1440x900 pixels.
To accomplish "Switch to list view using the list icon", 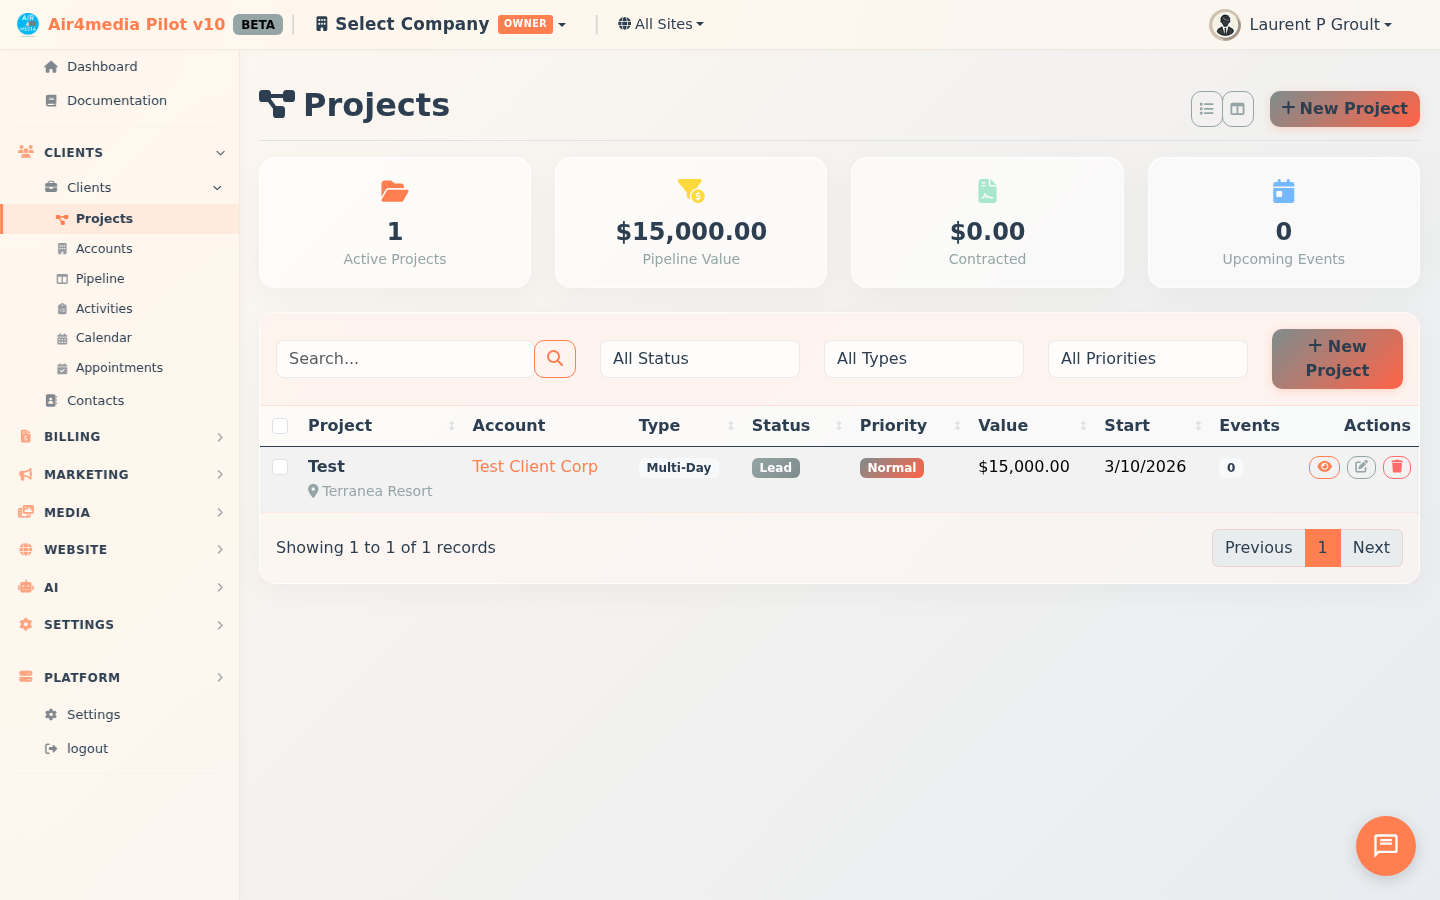I will tap(1206, 109).
